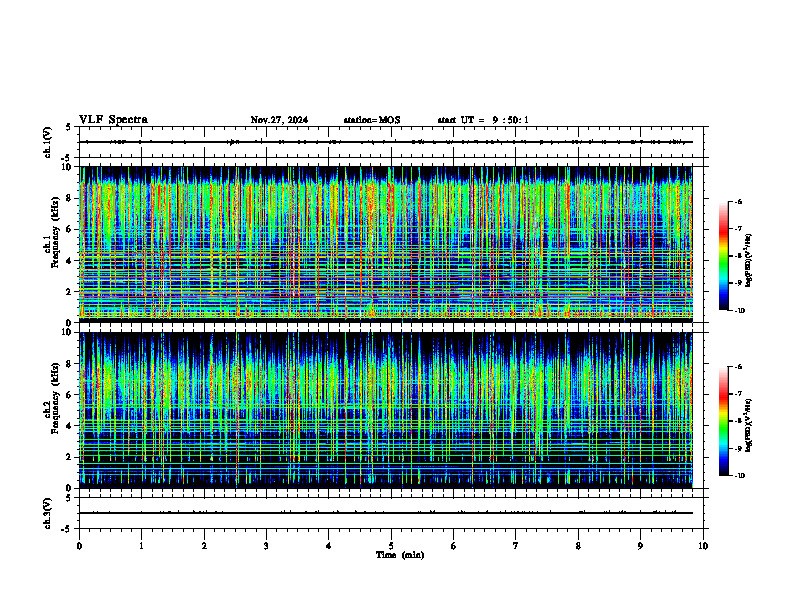Click inside the ch.1 spectrogram panel
Screen dimensions: 792x612
pos(386,244)
